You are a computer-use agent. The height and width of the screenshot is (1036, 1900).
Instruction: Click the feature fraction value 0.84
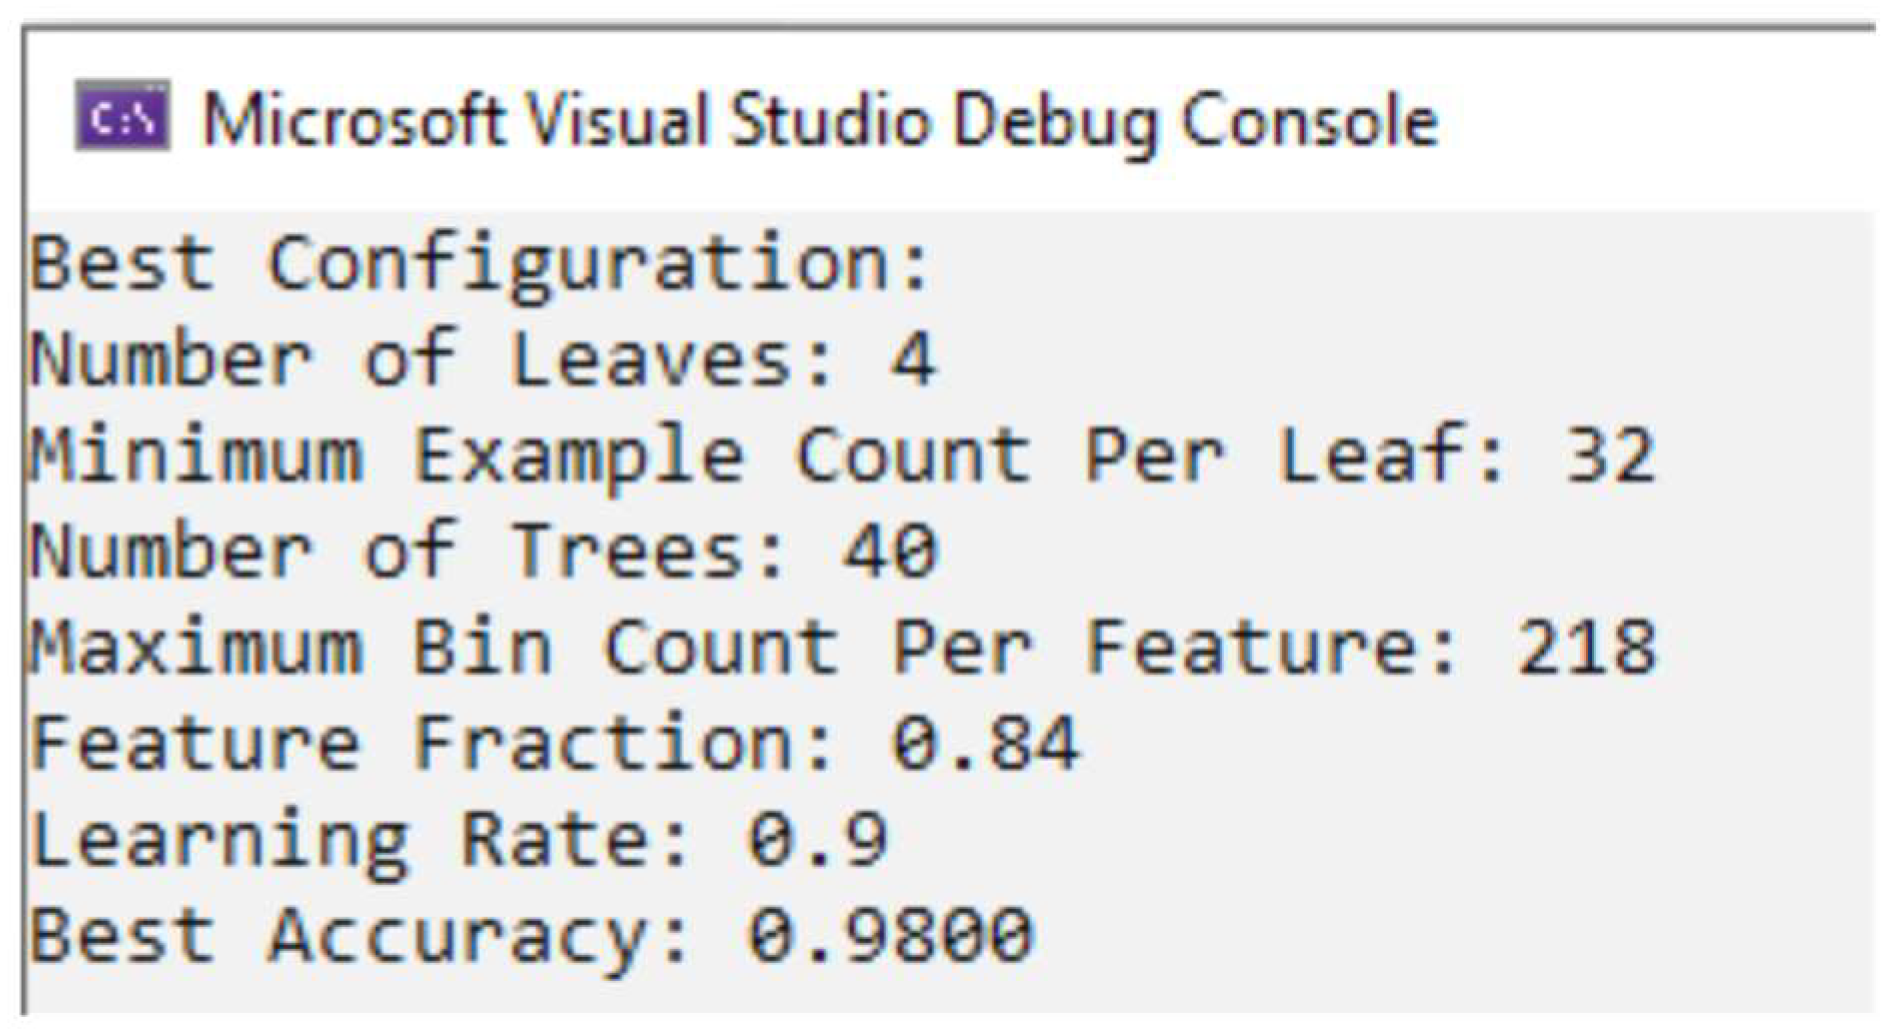(986, 744)
